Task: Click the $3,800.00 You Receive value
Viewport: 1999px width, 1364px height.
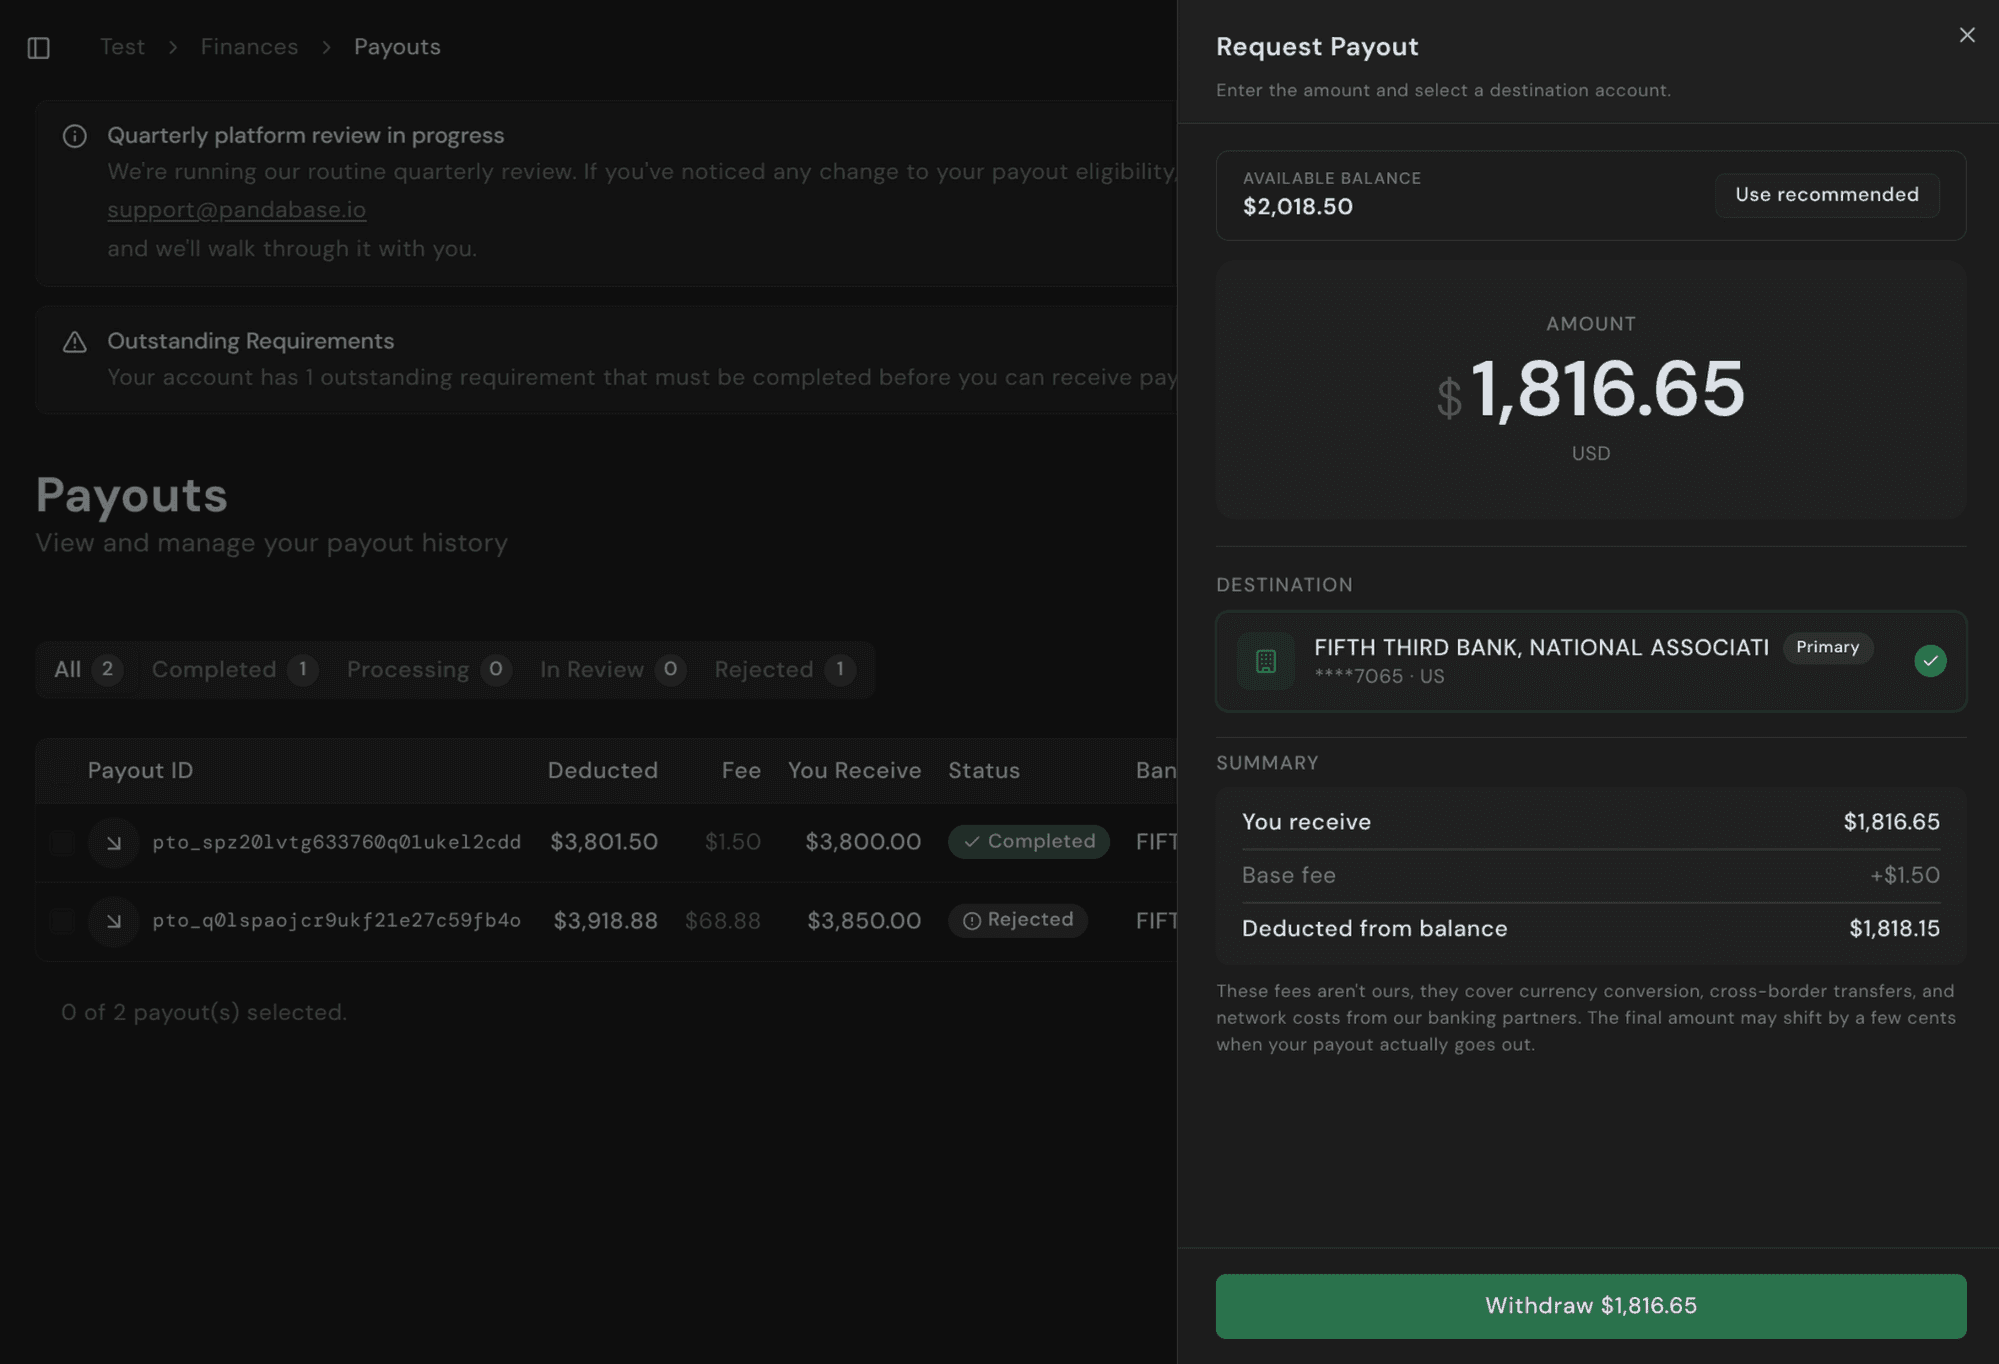Action: pos(863,842)
